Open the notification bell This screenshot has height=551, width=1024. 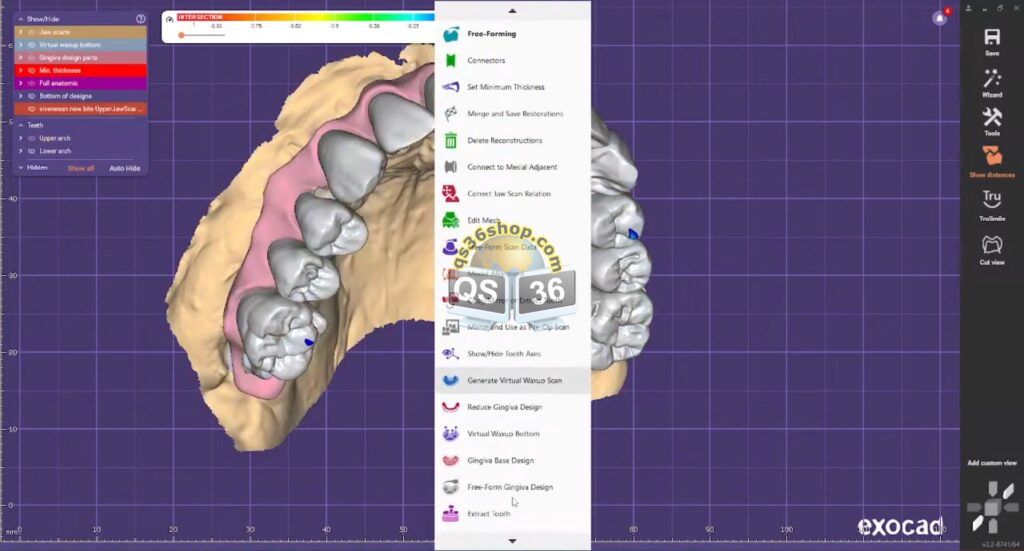940,18
